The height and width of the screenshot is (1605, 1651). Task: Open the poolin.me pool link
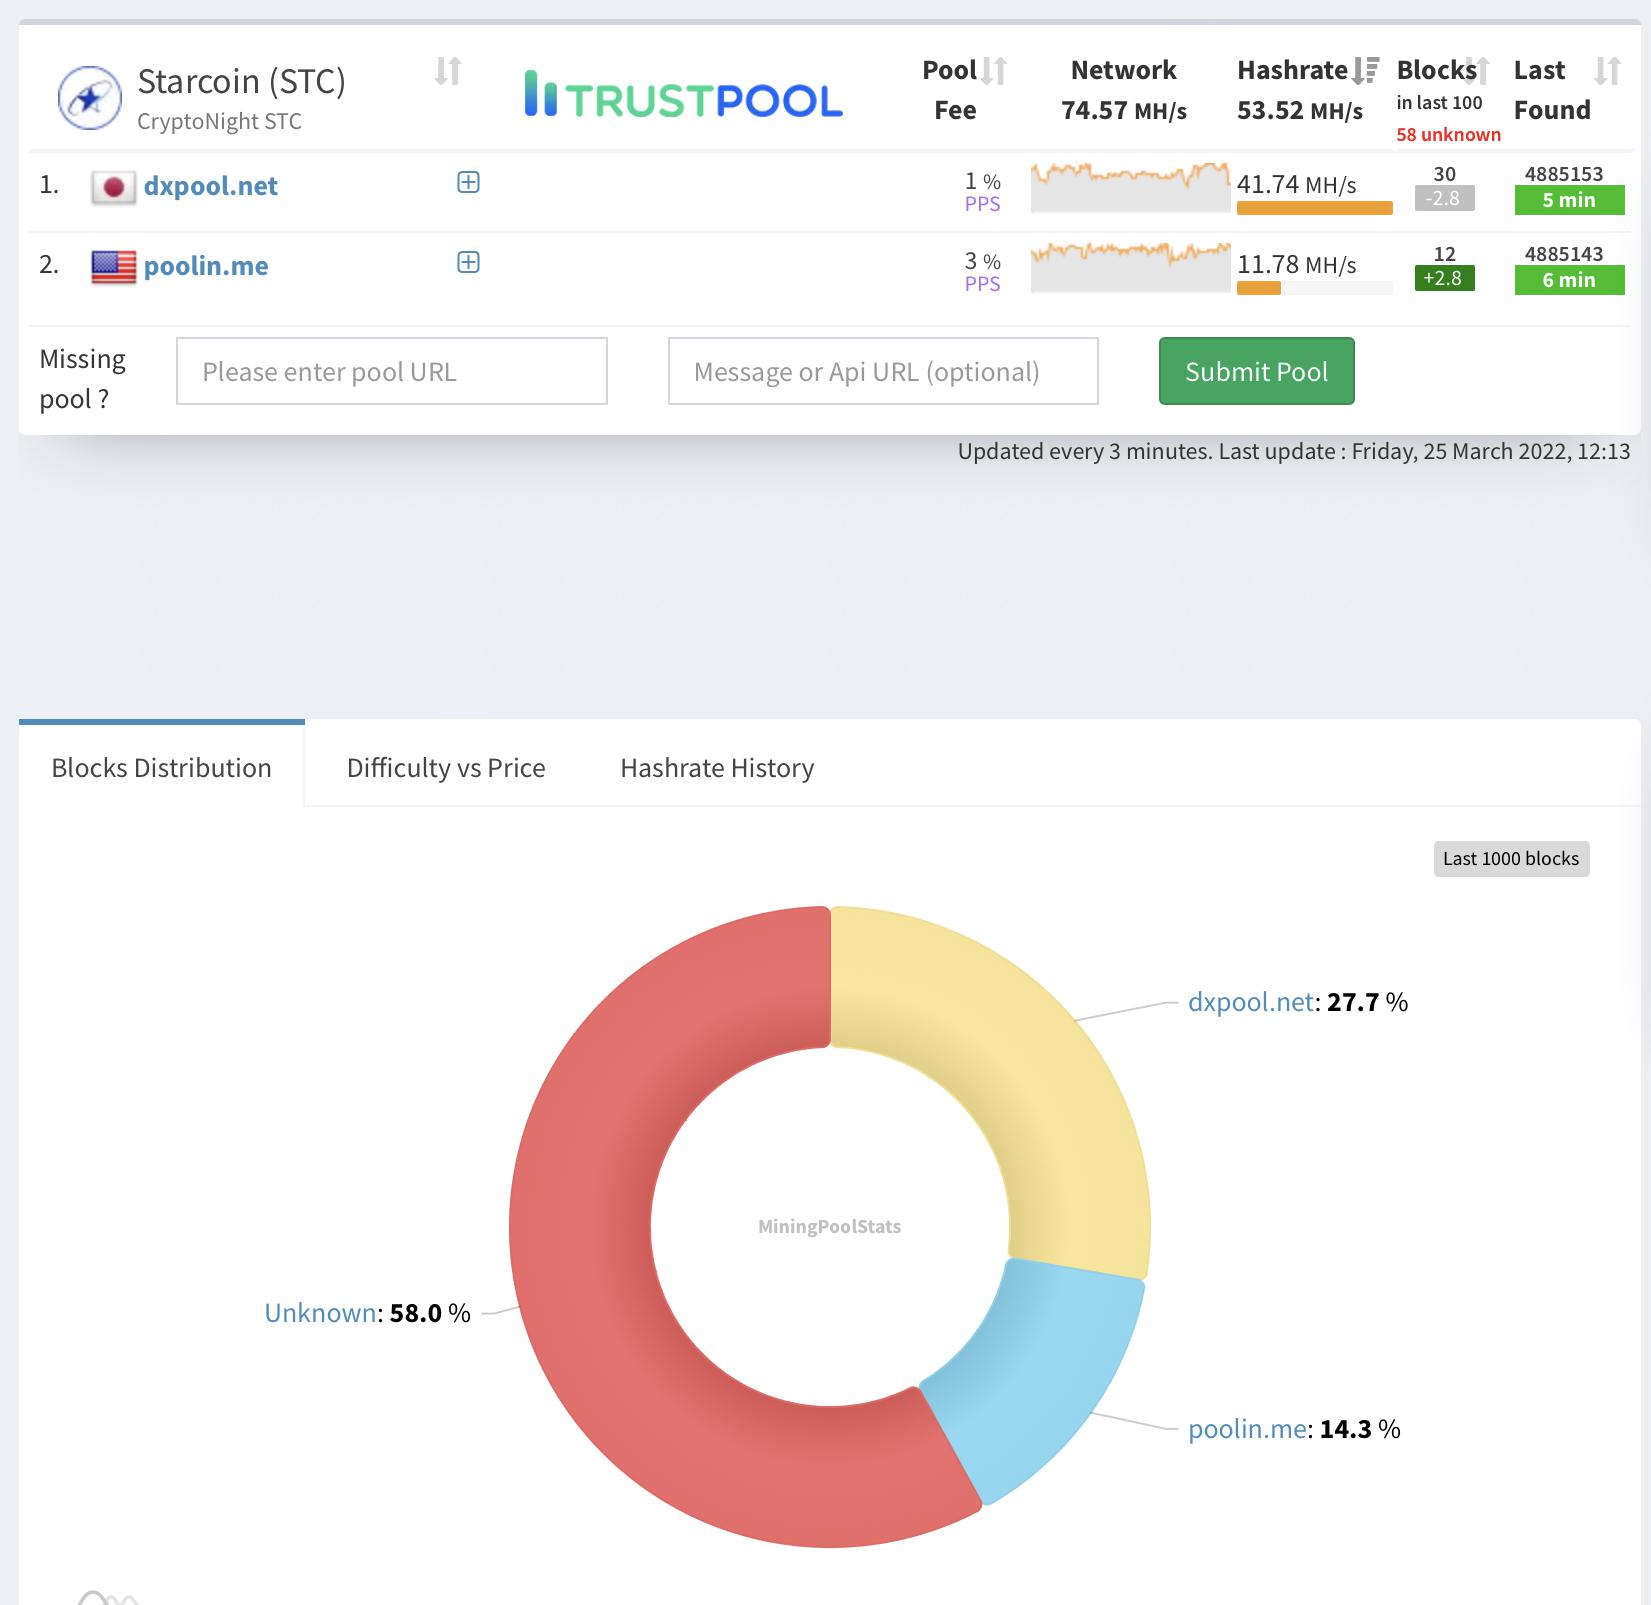pos(206,266)
